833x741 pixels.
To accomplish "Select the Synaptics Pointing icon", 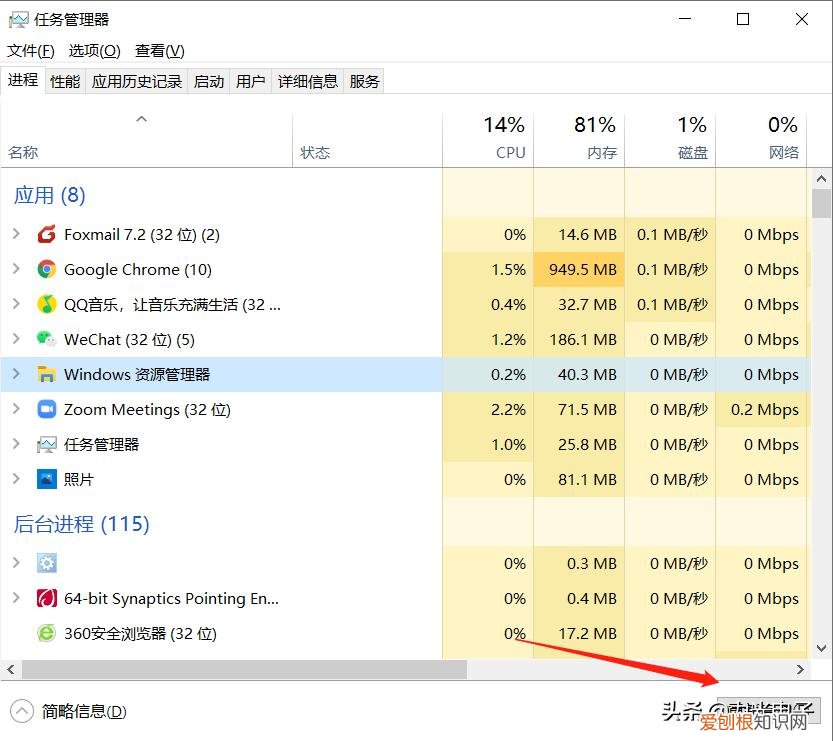I will click(x=46, y=599).
